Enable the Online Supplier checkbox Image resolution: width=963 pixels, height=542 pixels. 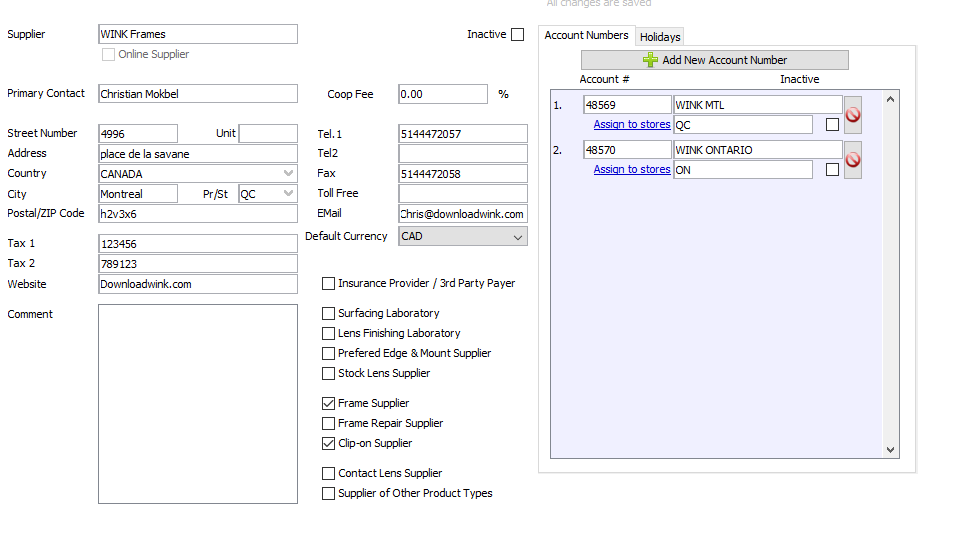click(108, 54)
